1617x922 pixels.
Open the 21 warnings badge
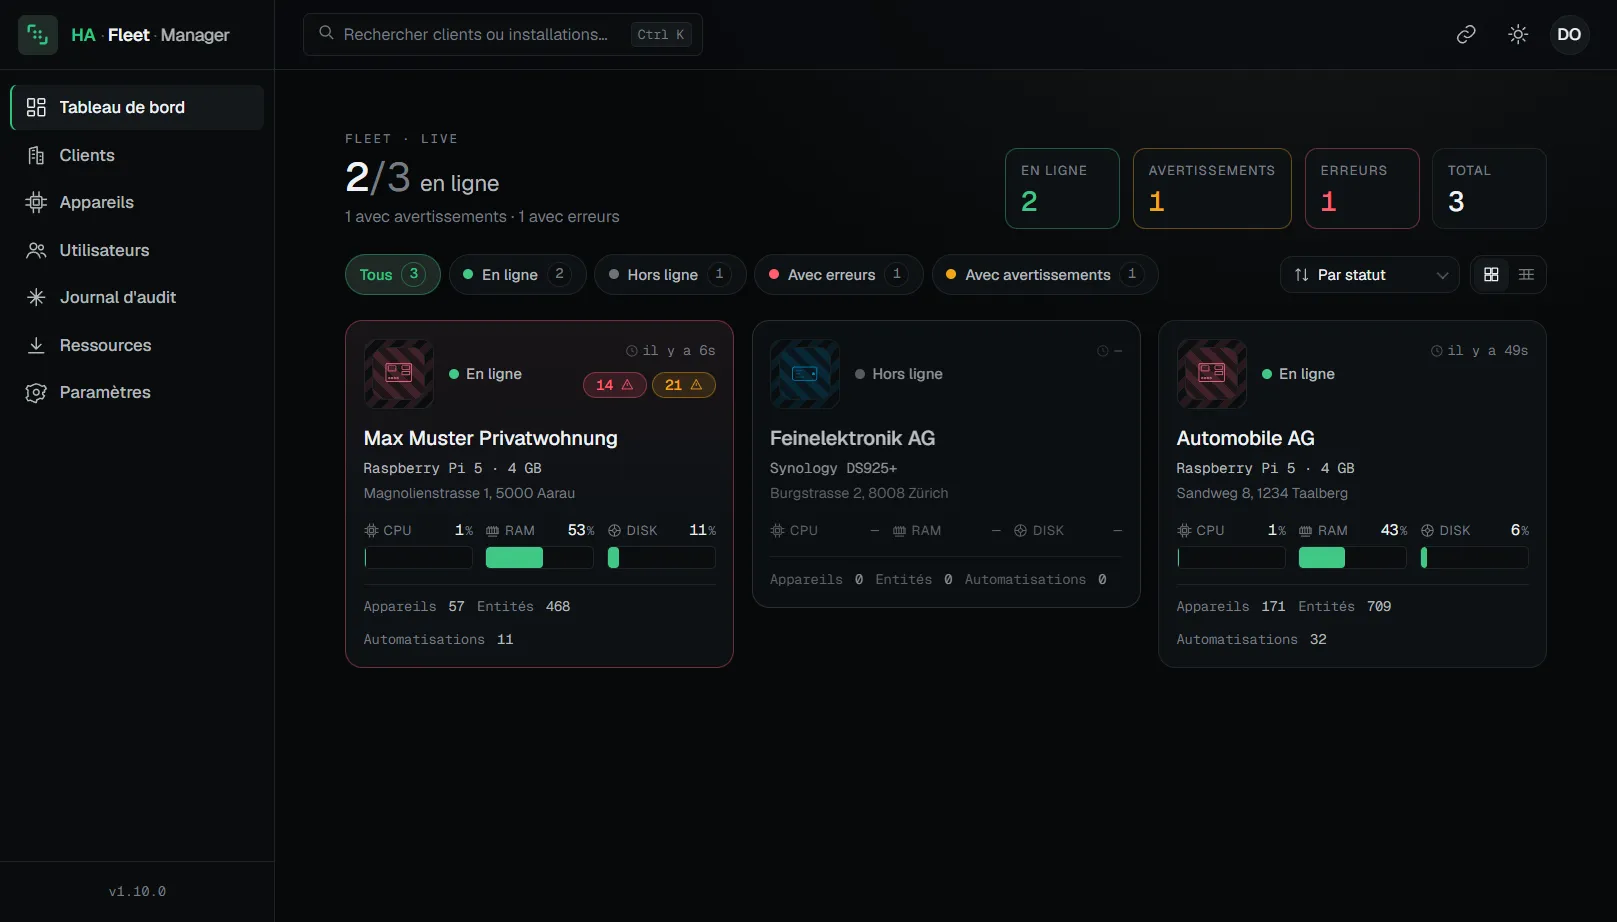click(x=684, y=385)
